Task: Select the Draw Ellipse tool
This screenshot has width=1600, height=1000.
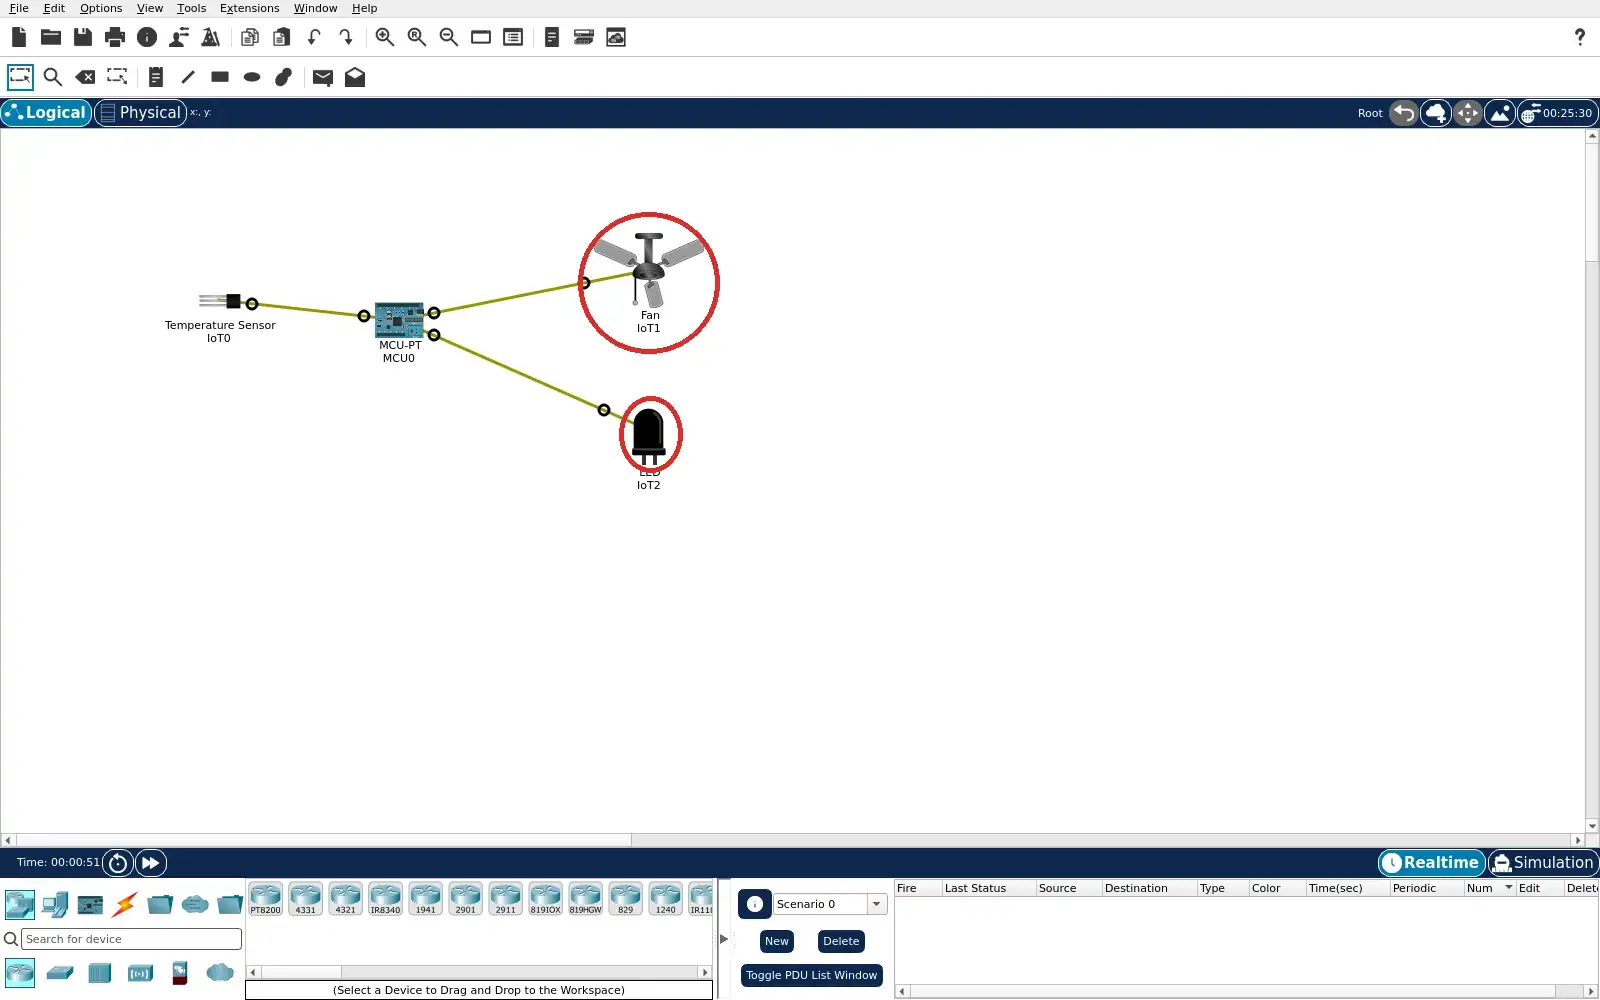Action: click(x=252, y=77)
